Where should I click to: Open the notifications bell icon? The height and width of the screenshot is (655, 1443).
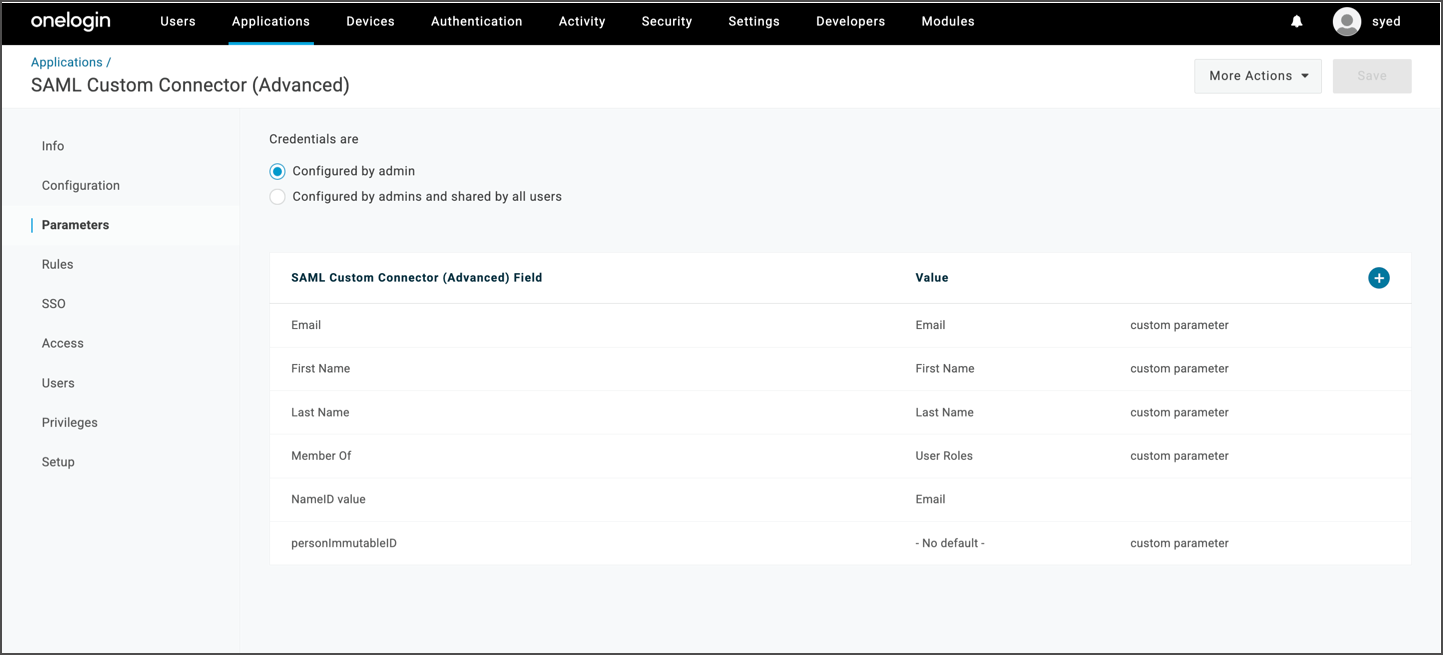click(x=1296, y=21)
